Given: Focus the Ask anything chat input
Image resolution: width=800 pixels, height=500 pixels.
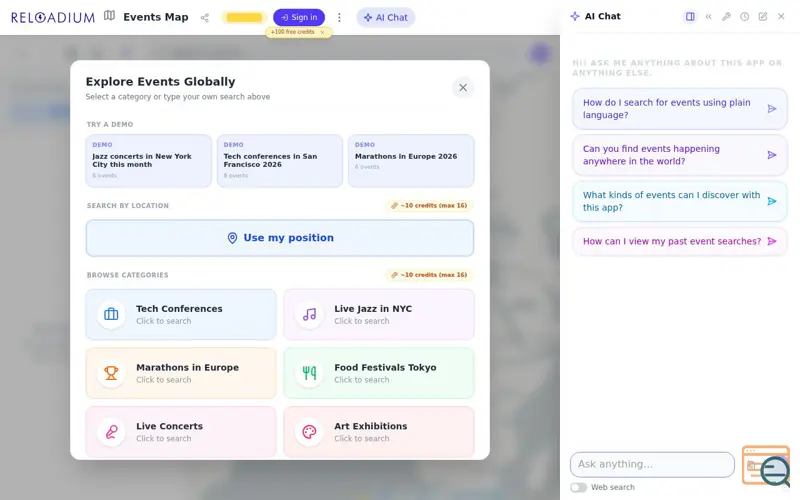Looking at the screenshot, I should click(652, 464).
